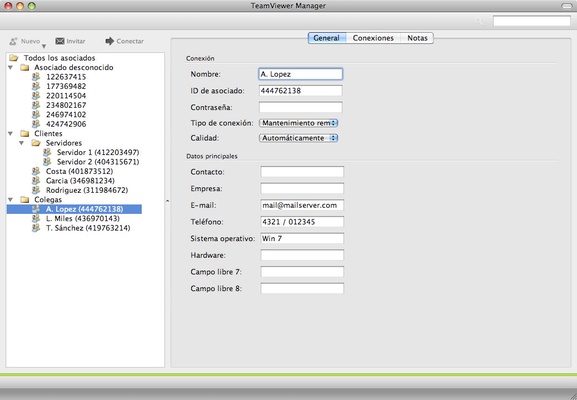Select 'T. Sánchez (419763214)' text
The width and height of the screenshot is (577, 400).
click(88, 228)
